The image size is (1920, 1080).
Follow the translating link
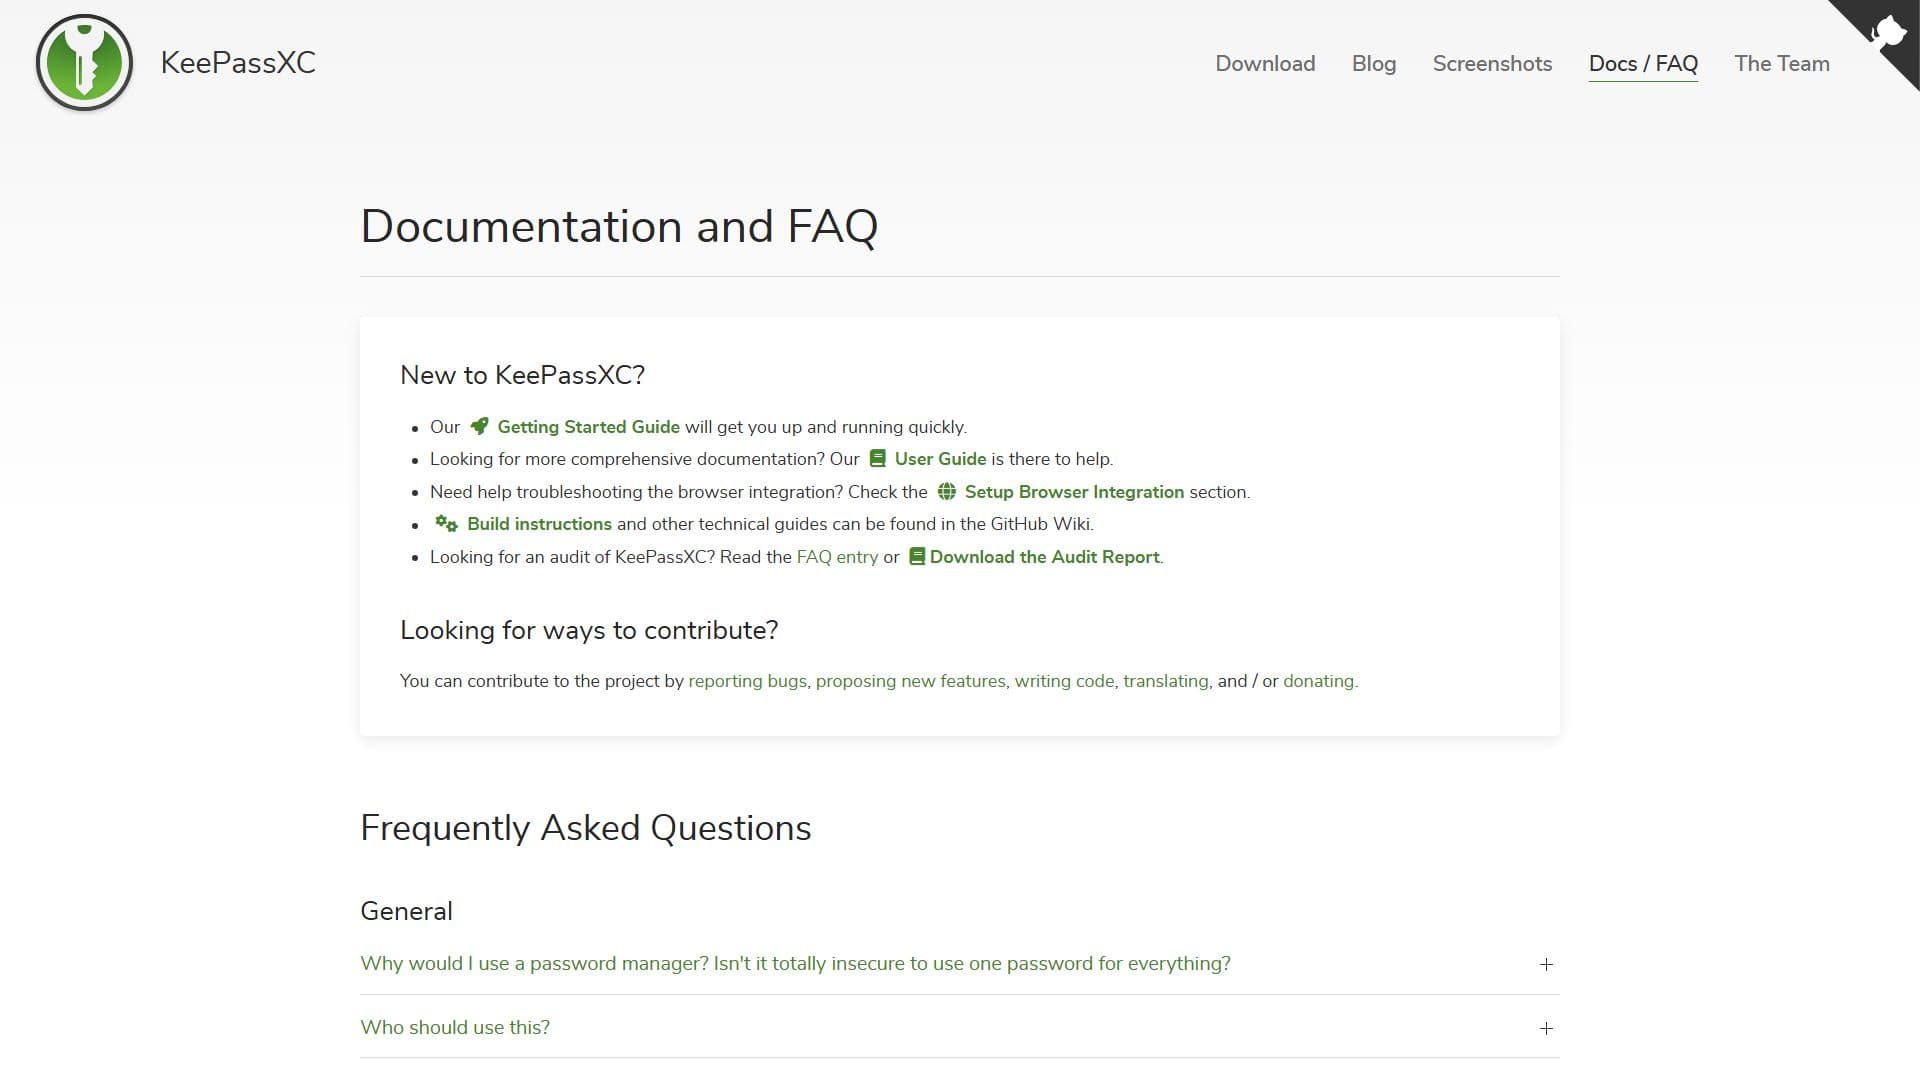(x=1165, y=681)
